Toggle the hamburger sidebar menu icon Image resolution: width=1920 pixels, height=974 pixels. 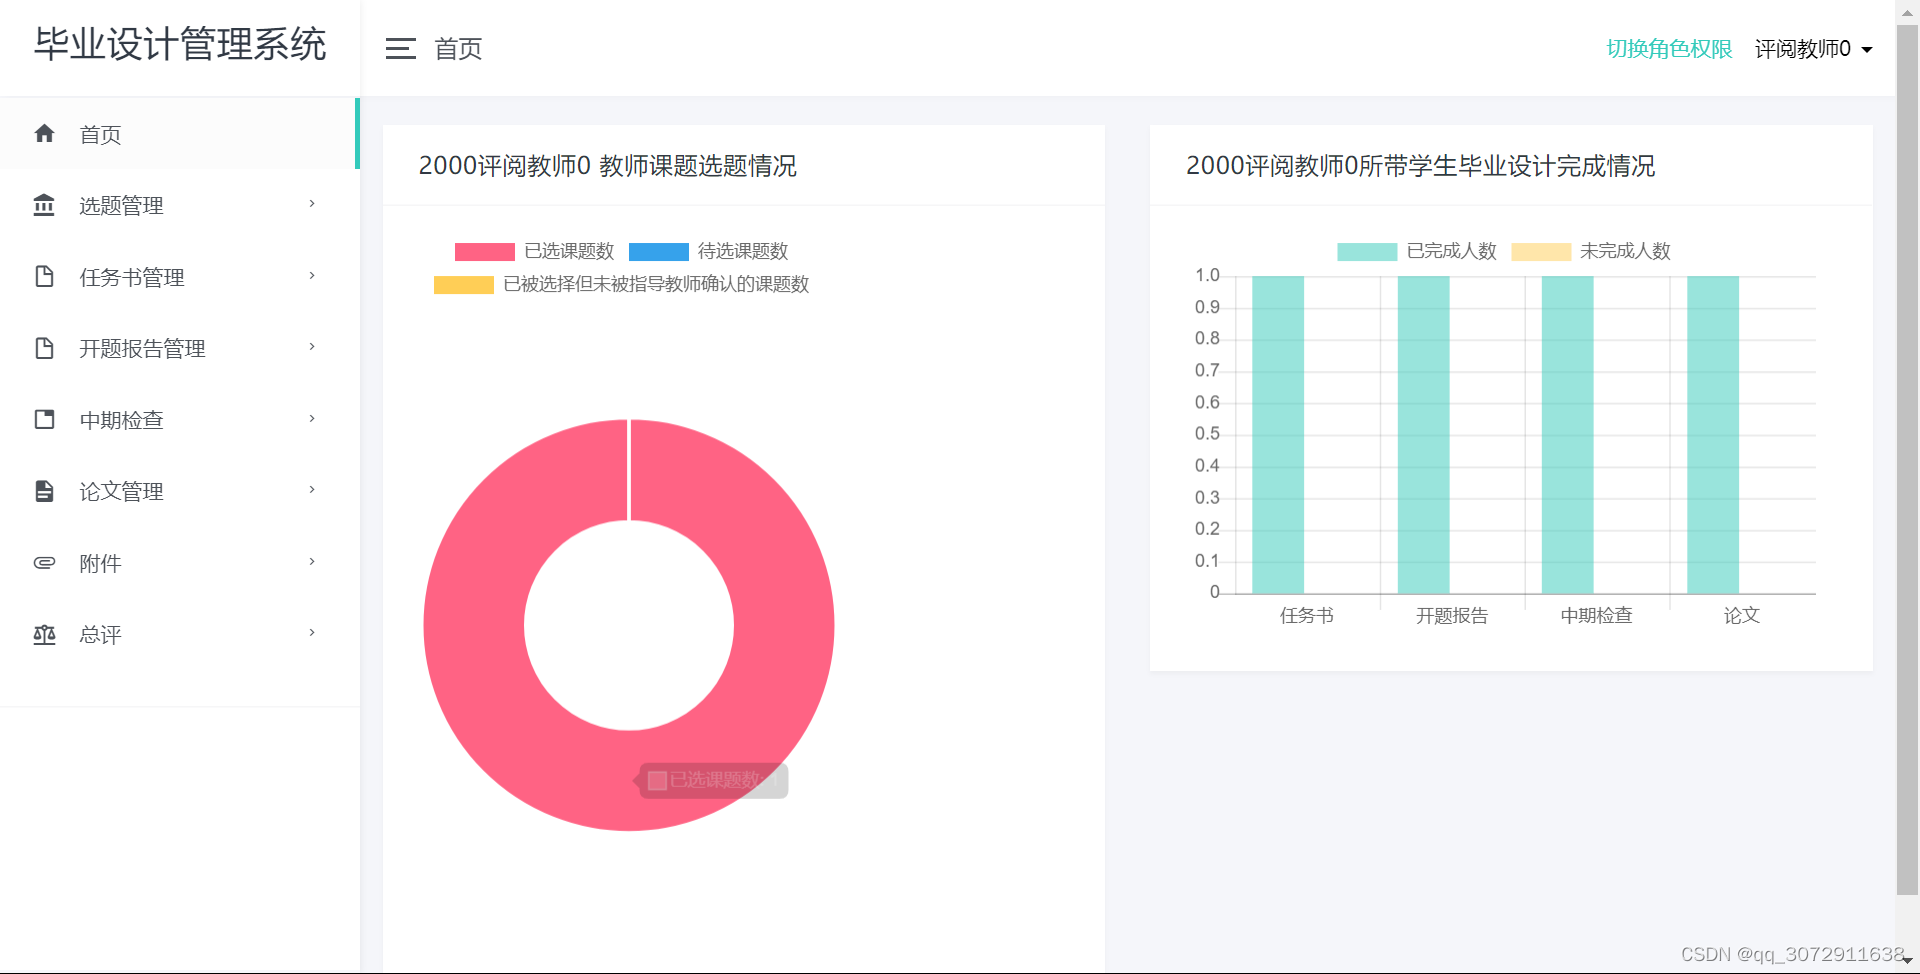(x=401, y=48)
